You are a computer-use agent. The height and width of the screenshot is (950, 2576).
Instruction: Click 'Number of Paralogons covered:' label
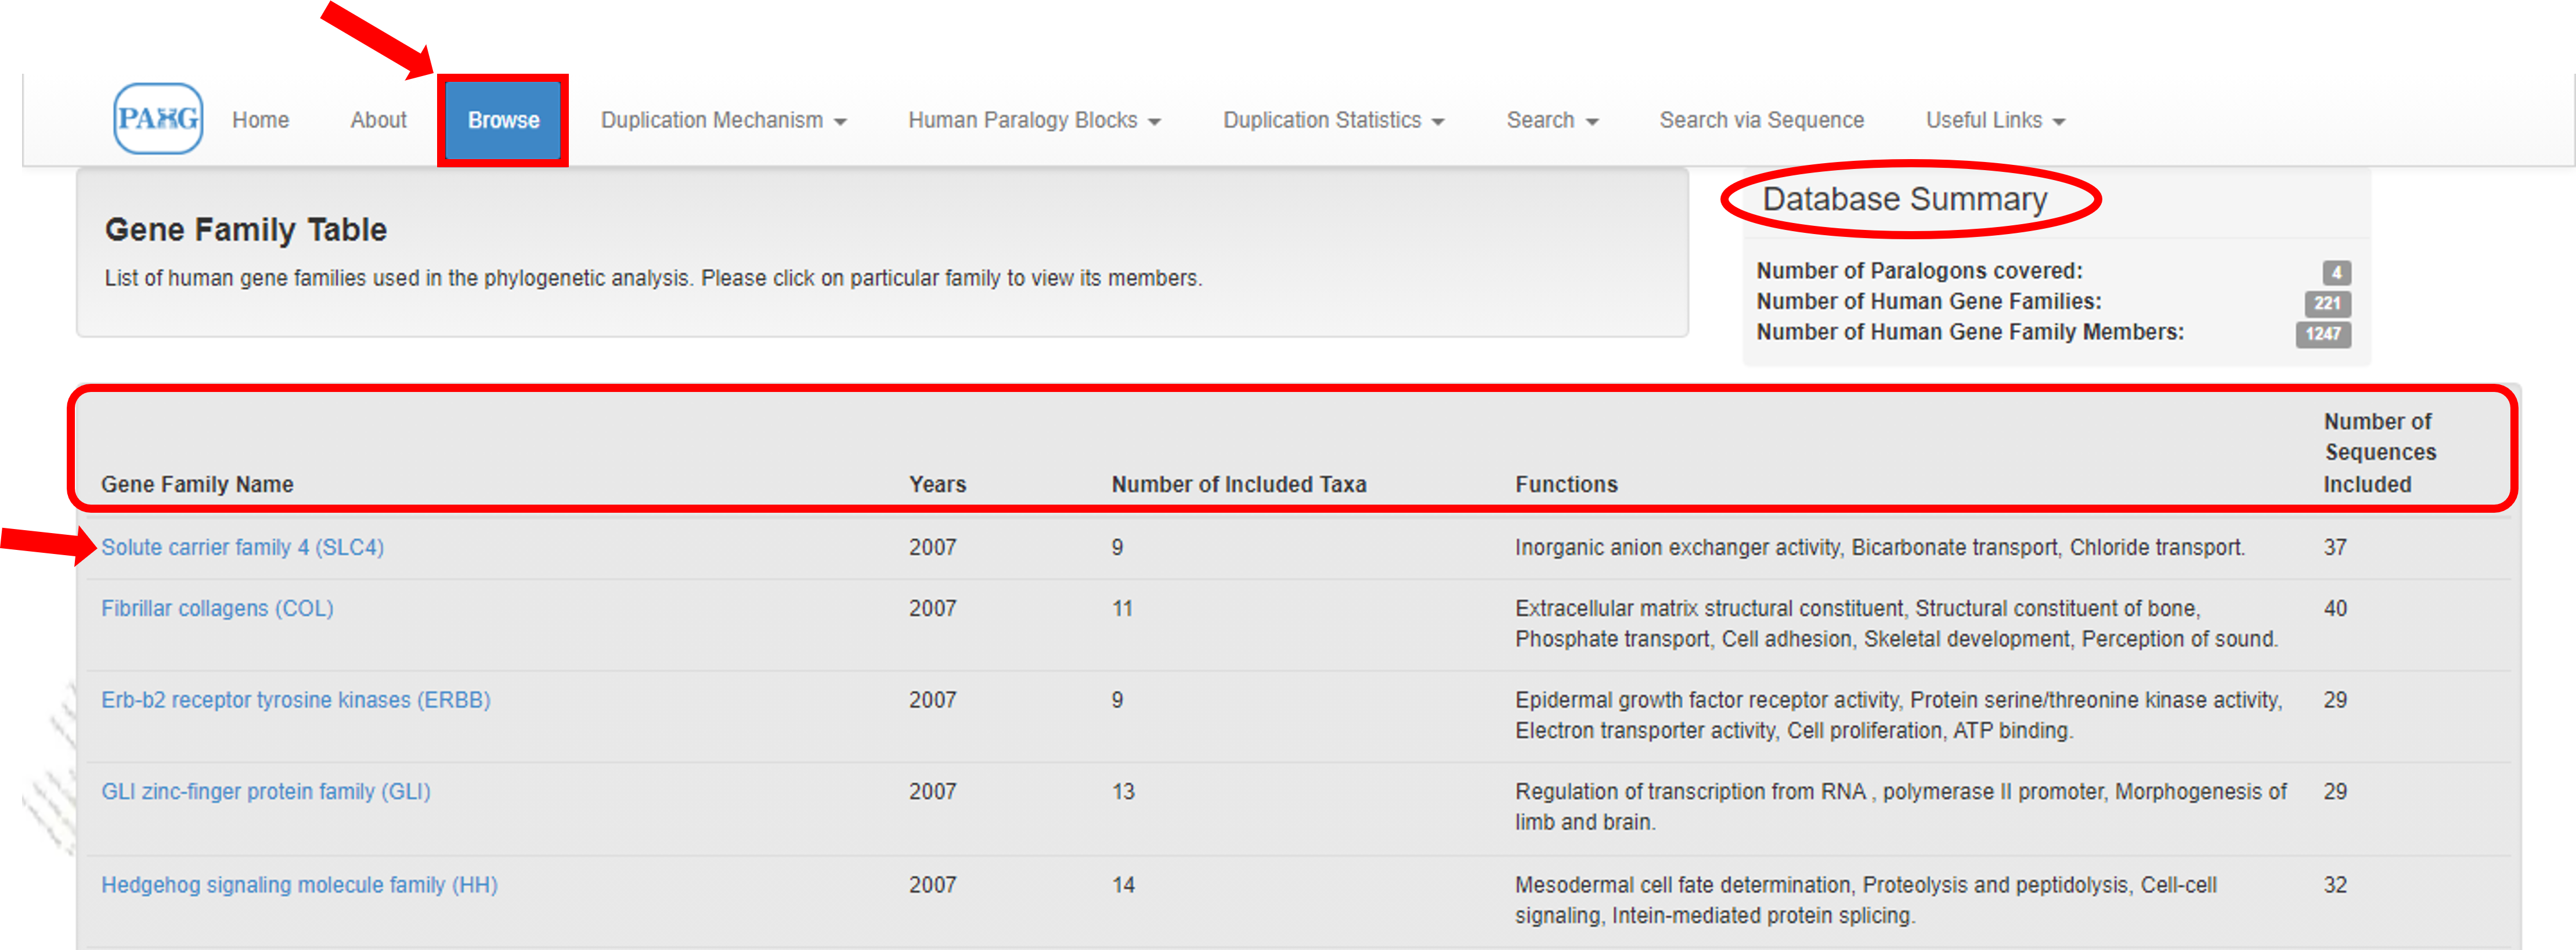coord(1919,271)
